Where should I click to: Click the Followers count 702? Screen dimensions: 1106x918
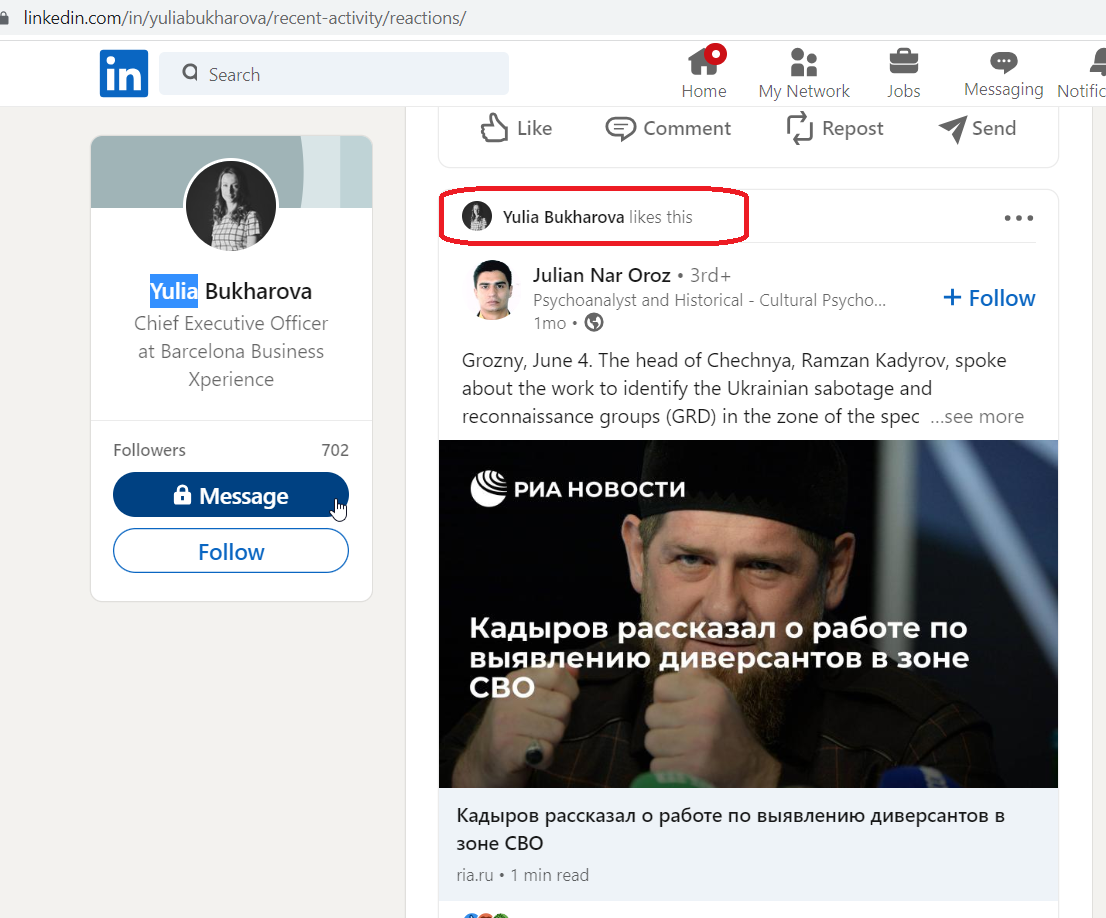[x=335, y=450]
